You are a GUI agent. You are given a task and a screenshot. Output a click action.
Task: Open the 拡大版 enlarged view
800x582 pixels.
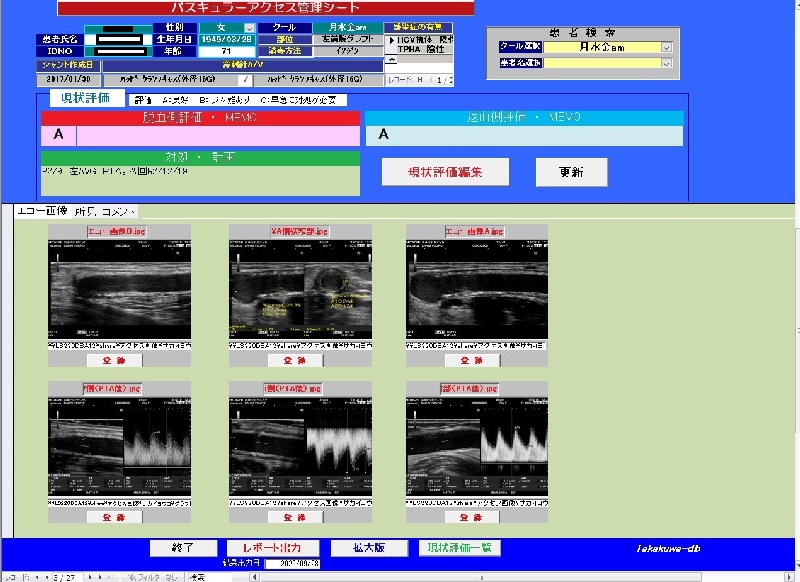point(368,548)
